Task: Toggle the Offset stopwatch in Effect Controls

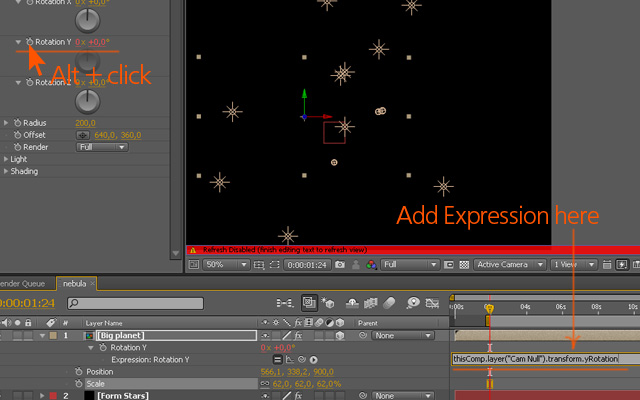Action: 17,135
